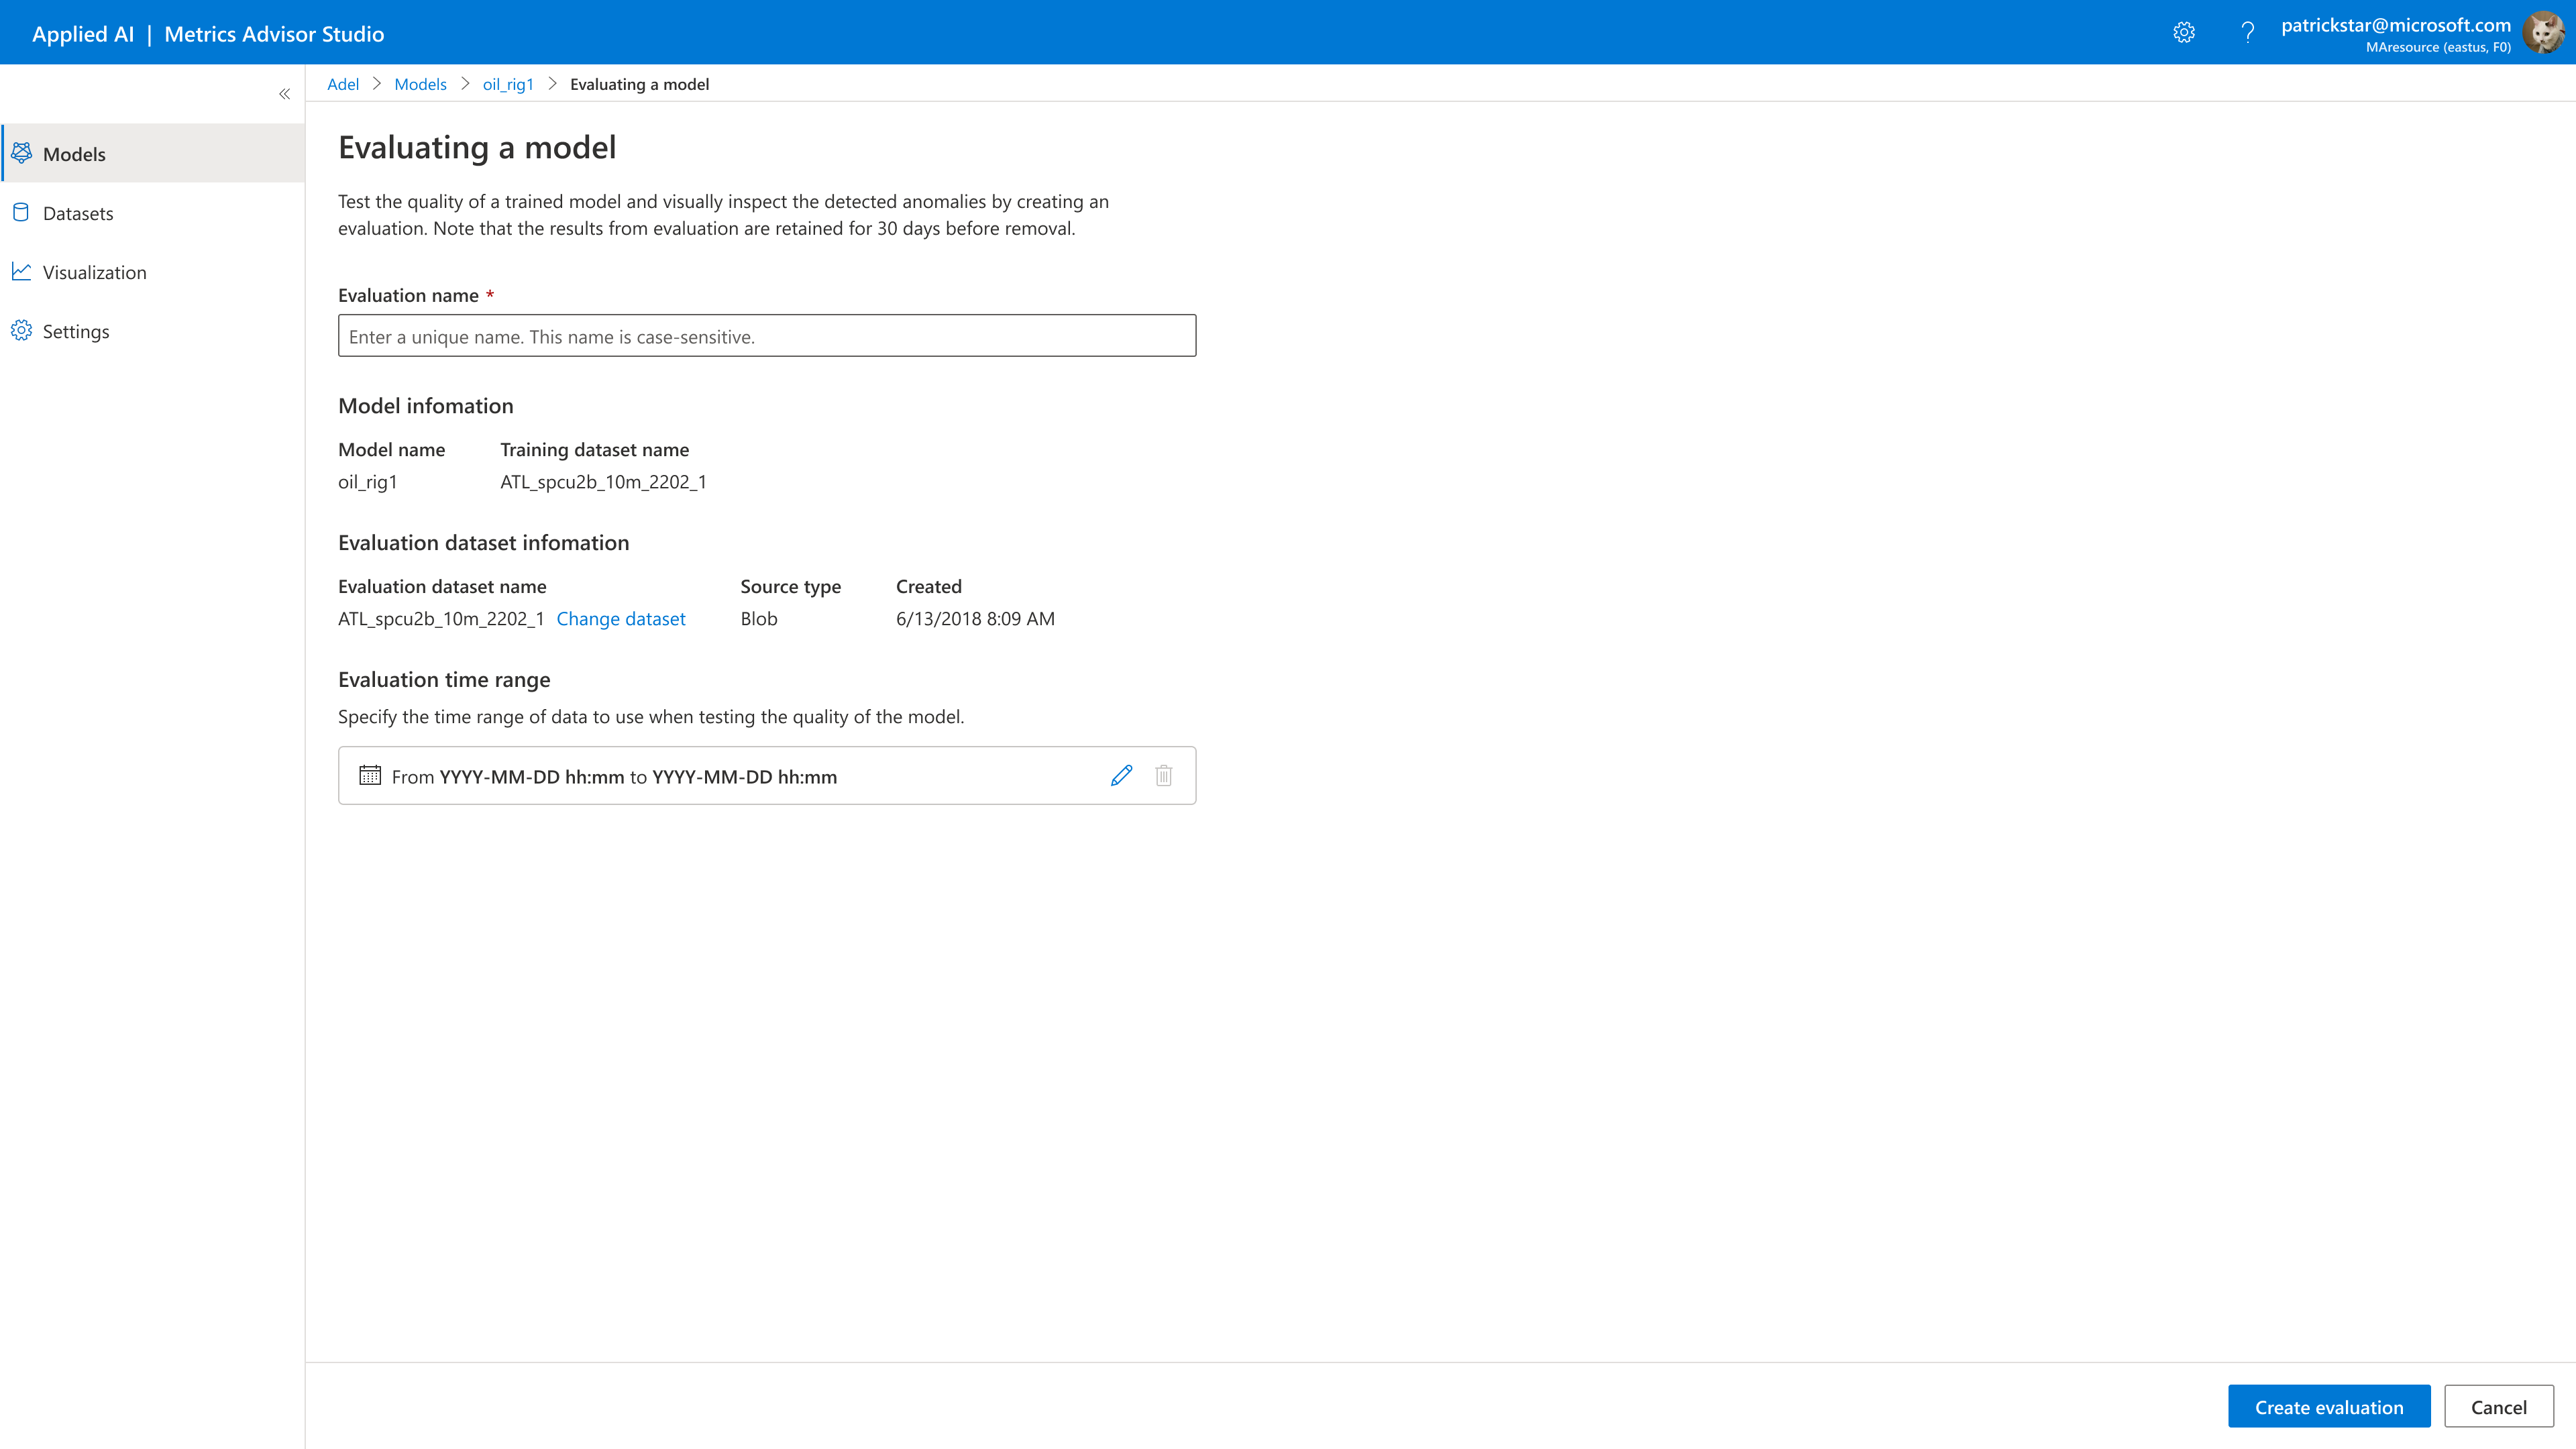Click the user avatar picture
2576x1449 pixels.
pyautogui.click(x=2542, y=33)
